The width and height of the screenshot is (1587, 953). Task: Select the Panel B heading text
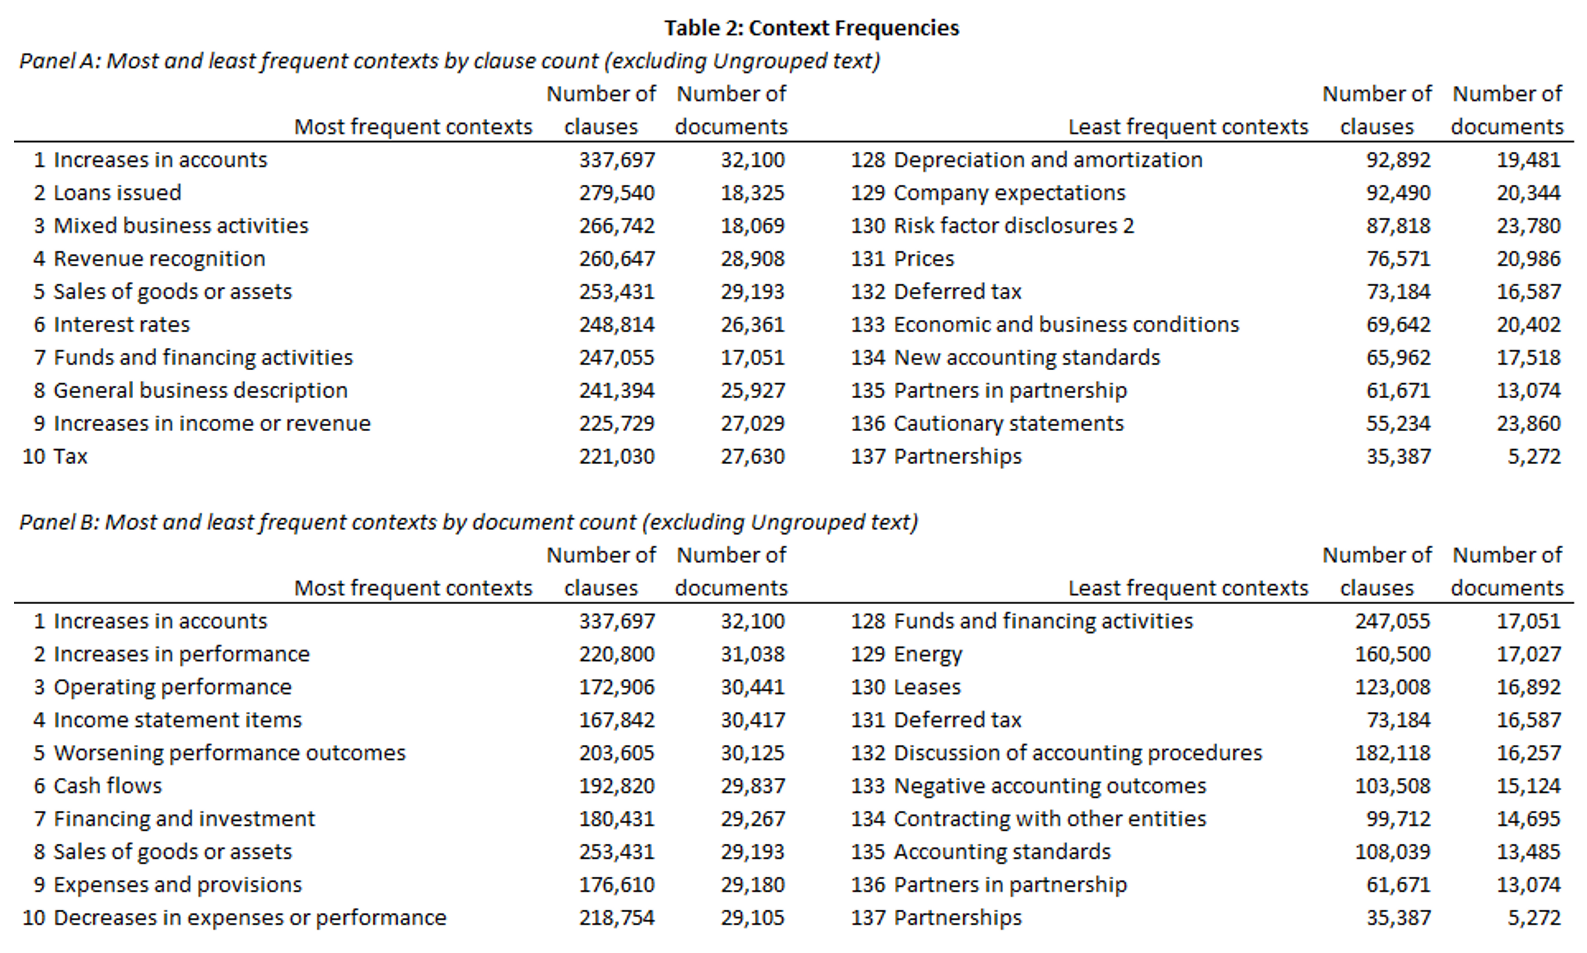468,522
